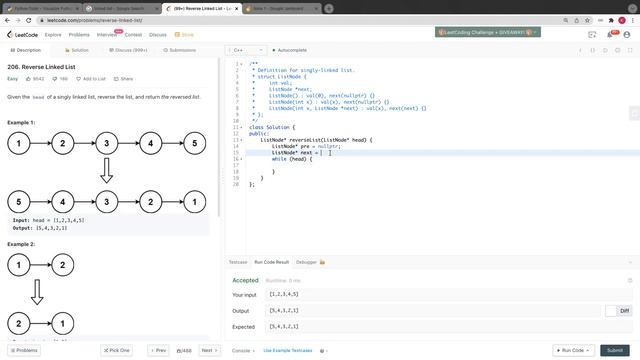
Task: Select the Run Code Result tab
Action: coord(271,262)
